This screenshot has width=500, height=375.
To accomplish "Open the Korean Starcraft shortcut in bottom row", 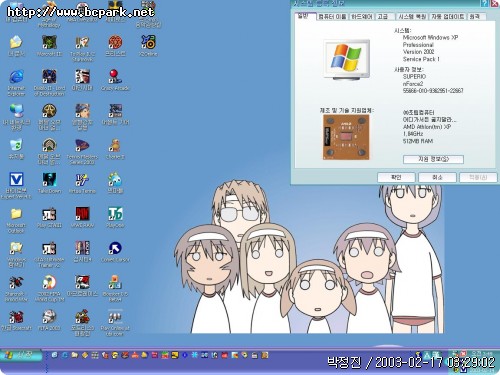I will (16, 317).
